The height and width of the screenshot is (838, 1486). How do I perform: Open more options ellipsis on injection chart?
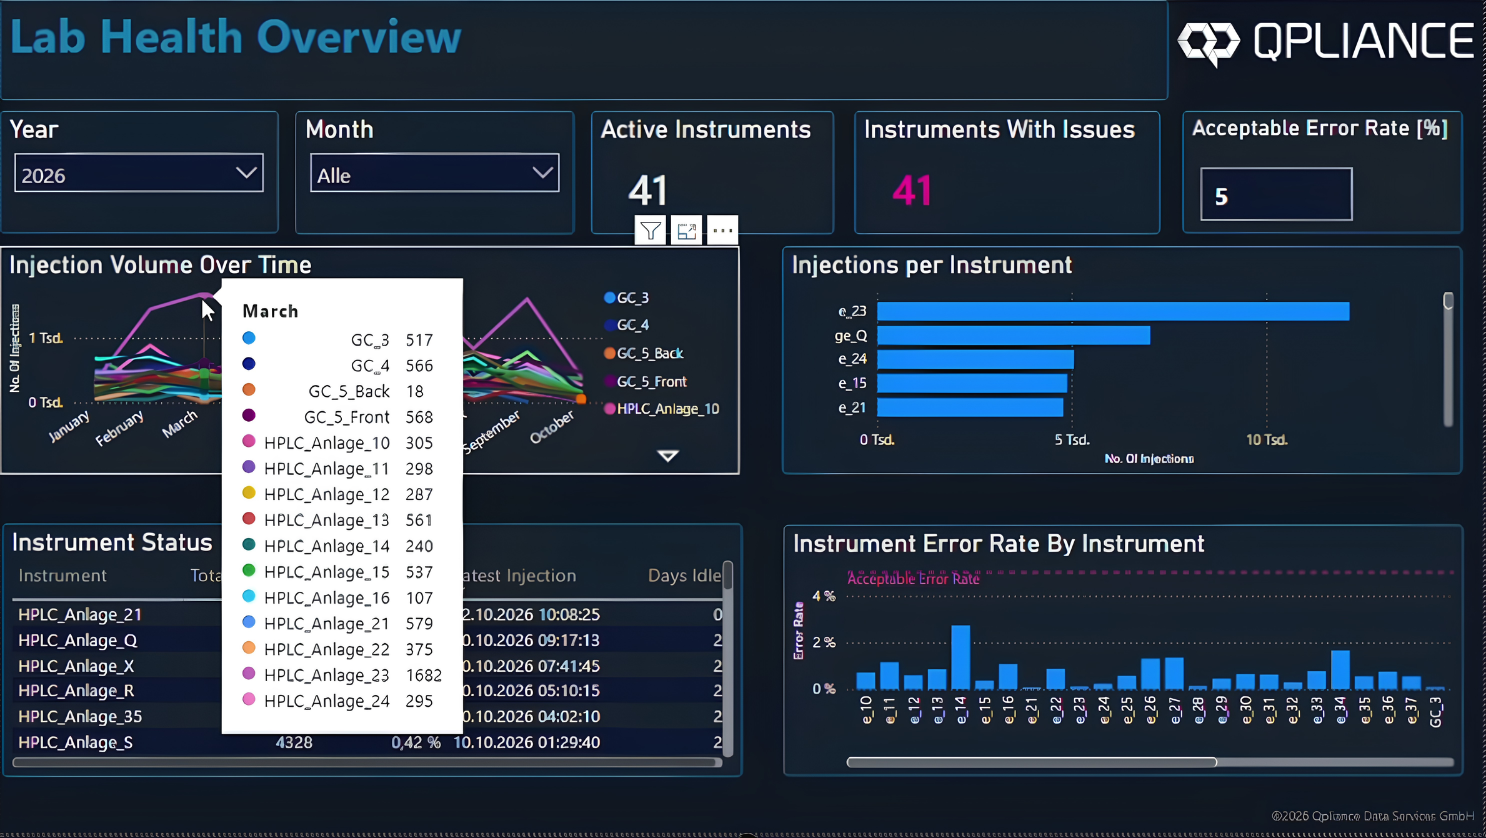(x=722, y=231)
